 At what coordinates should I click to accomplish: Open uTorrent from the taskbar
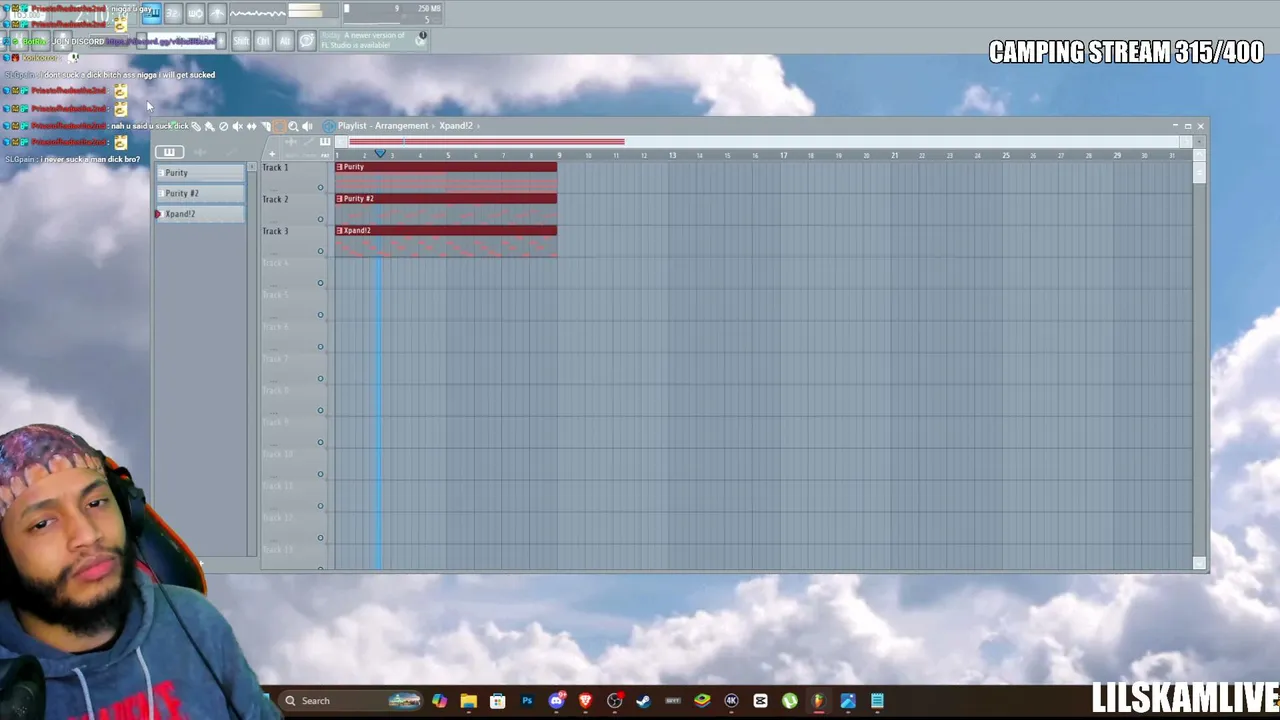789,701
